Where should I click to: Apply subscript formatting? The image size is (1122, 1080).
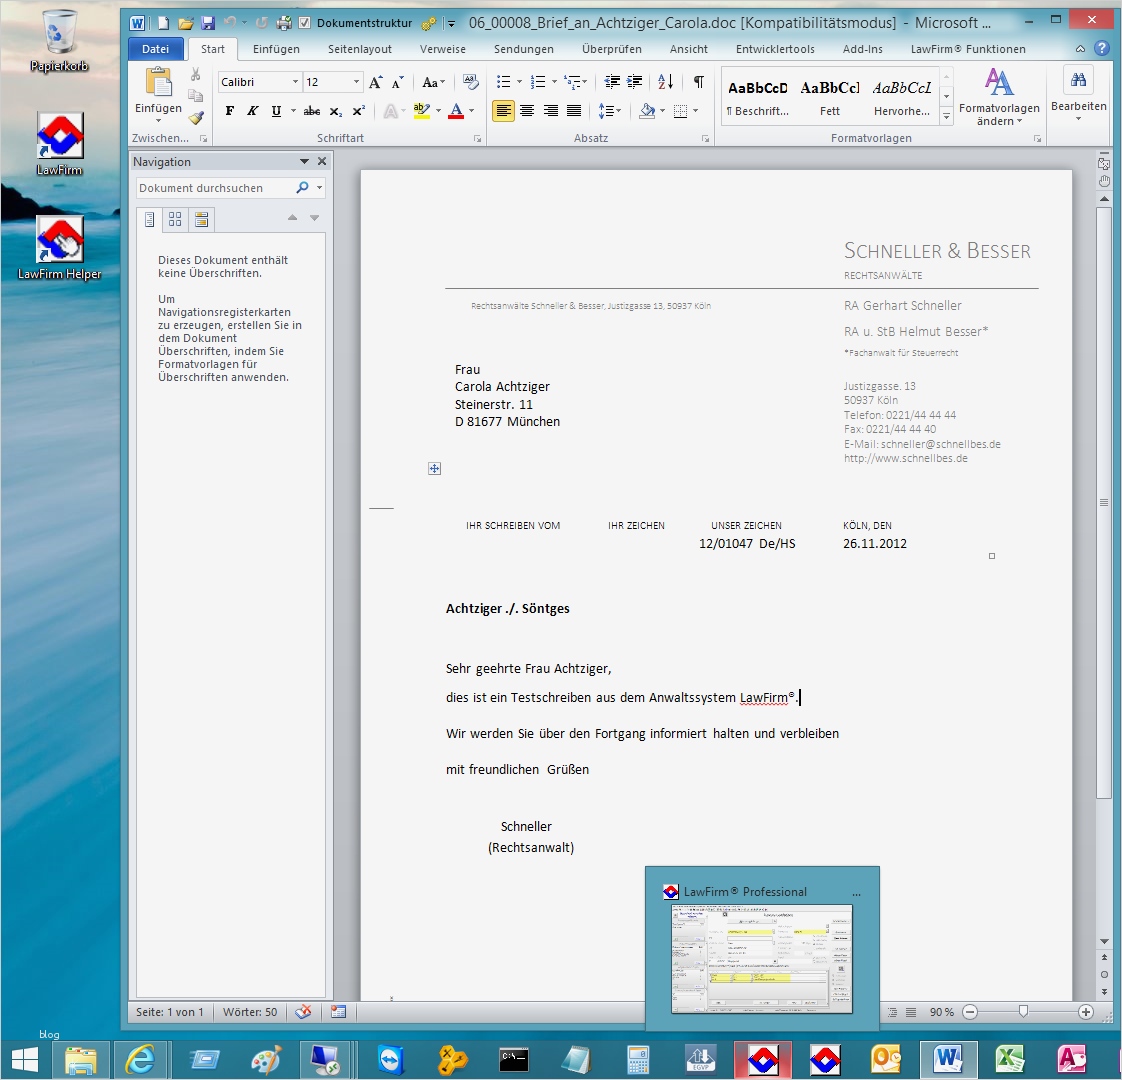pos(337,111)
